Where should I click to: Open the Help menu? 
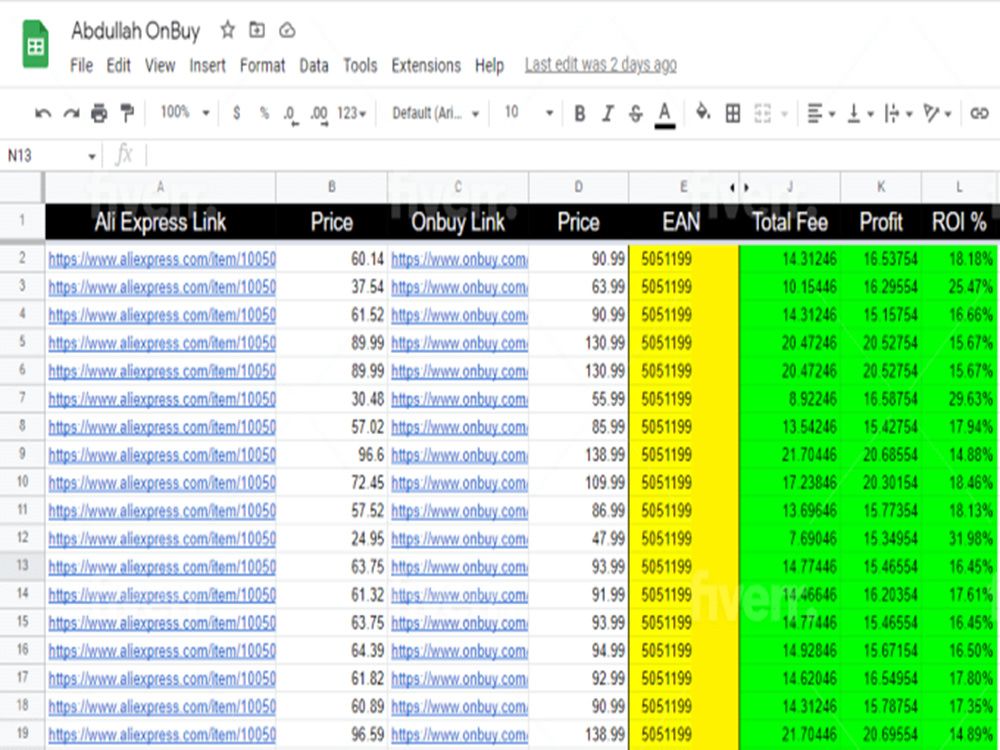[489, 66]
